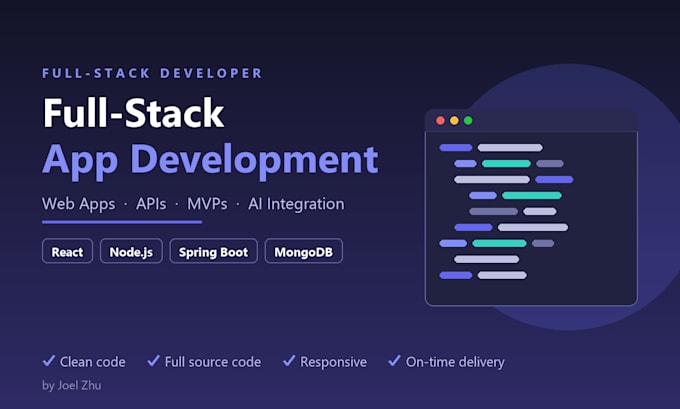This screenshot has height=409, width=680.
Task: Click the 'Responsive' label
Action: click(333, 362)
